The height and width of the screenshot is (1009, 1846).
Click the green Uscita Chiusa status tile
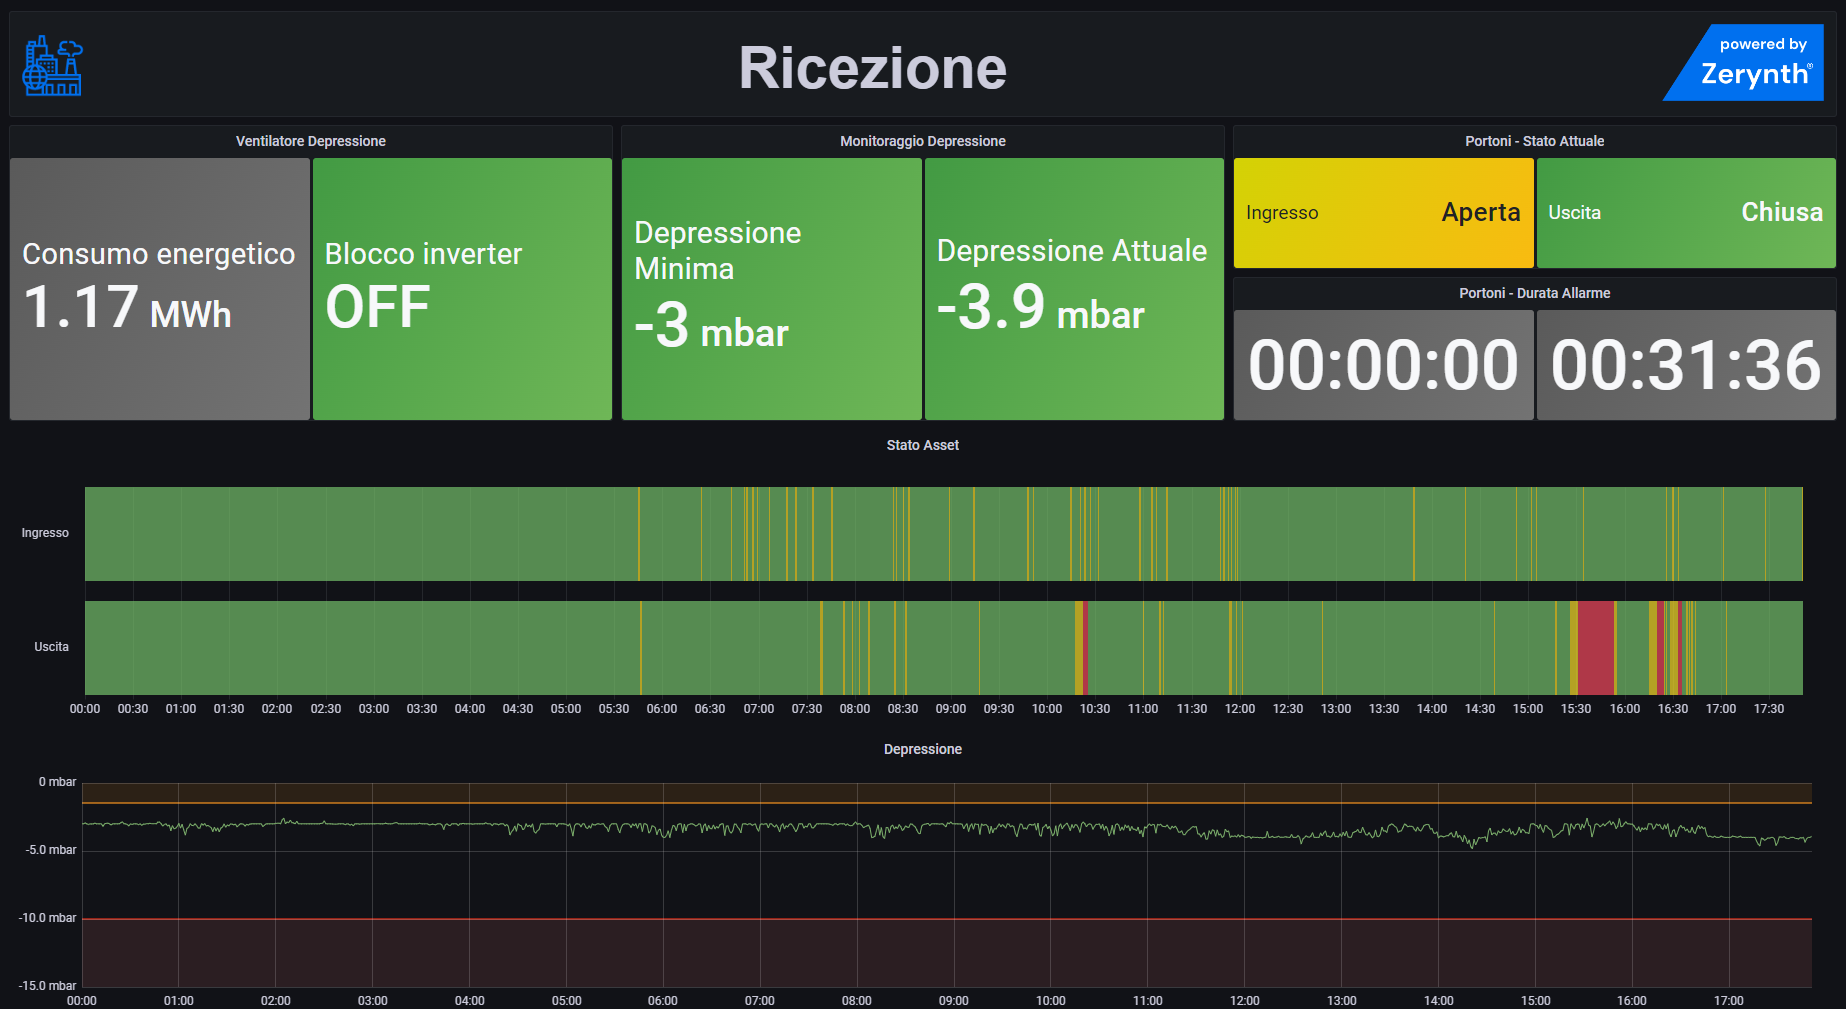pyautogui.click(x=1686, y=213)
